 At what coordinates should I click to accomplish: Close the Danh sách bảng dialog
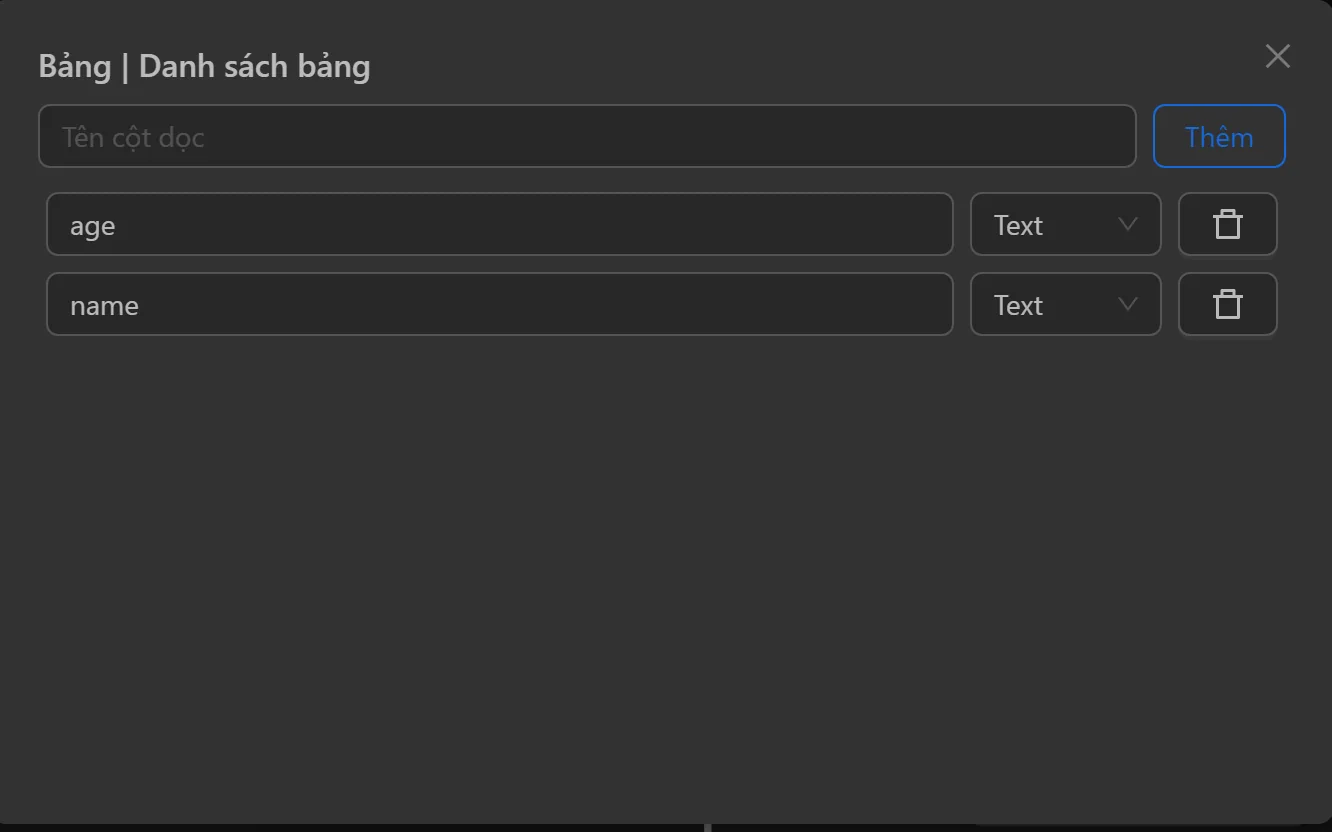[x=1277, y=56]
